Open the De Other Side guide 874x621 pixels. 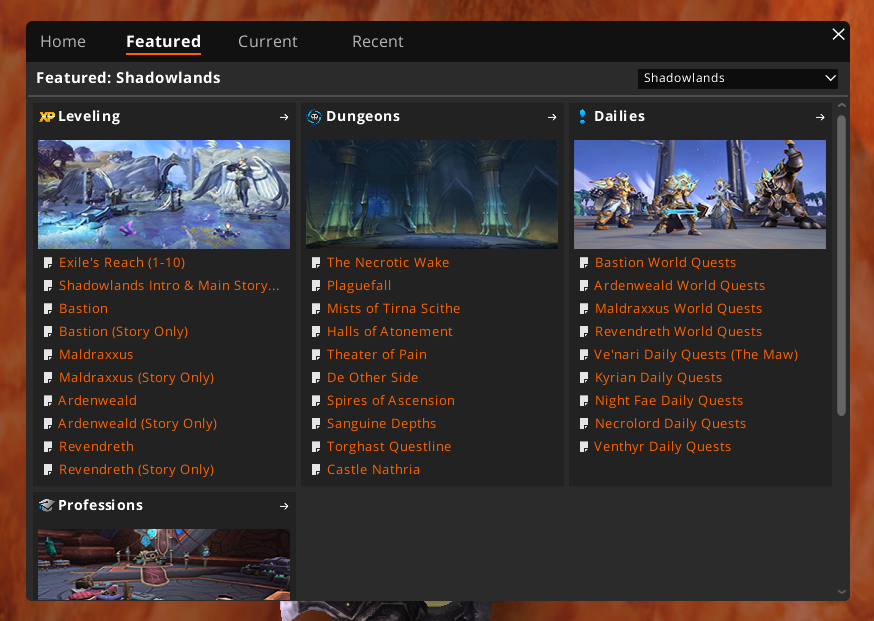(x=372, y=377)
